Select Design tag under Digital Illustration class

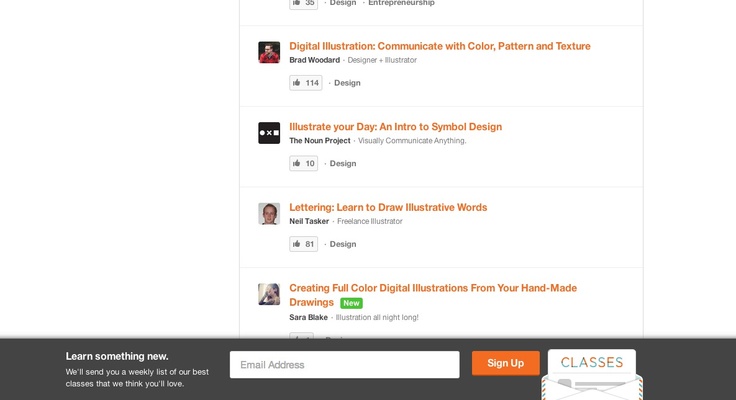347,83
